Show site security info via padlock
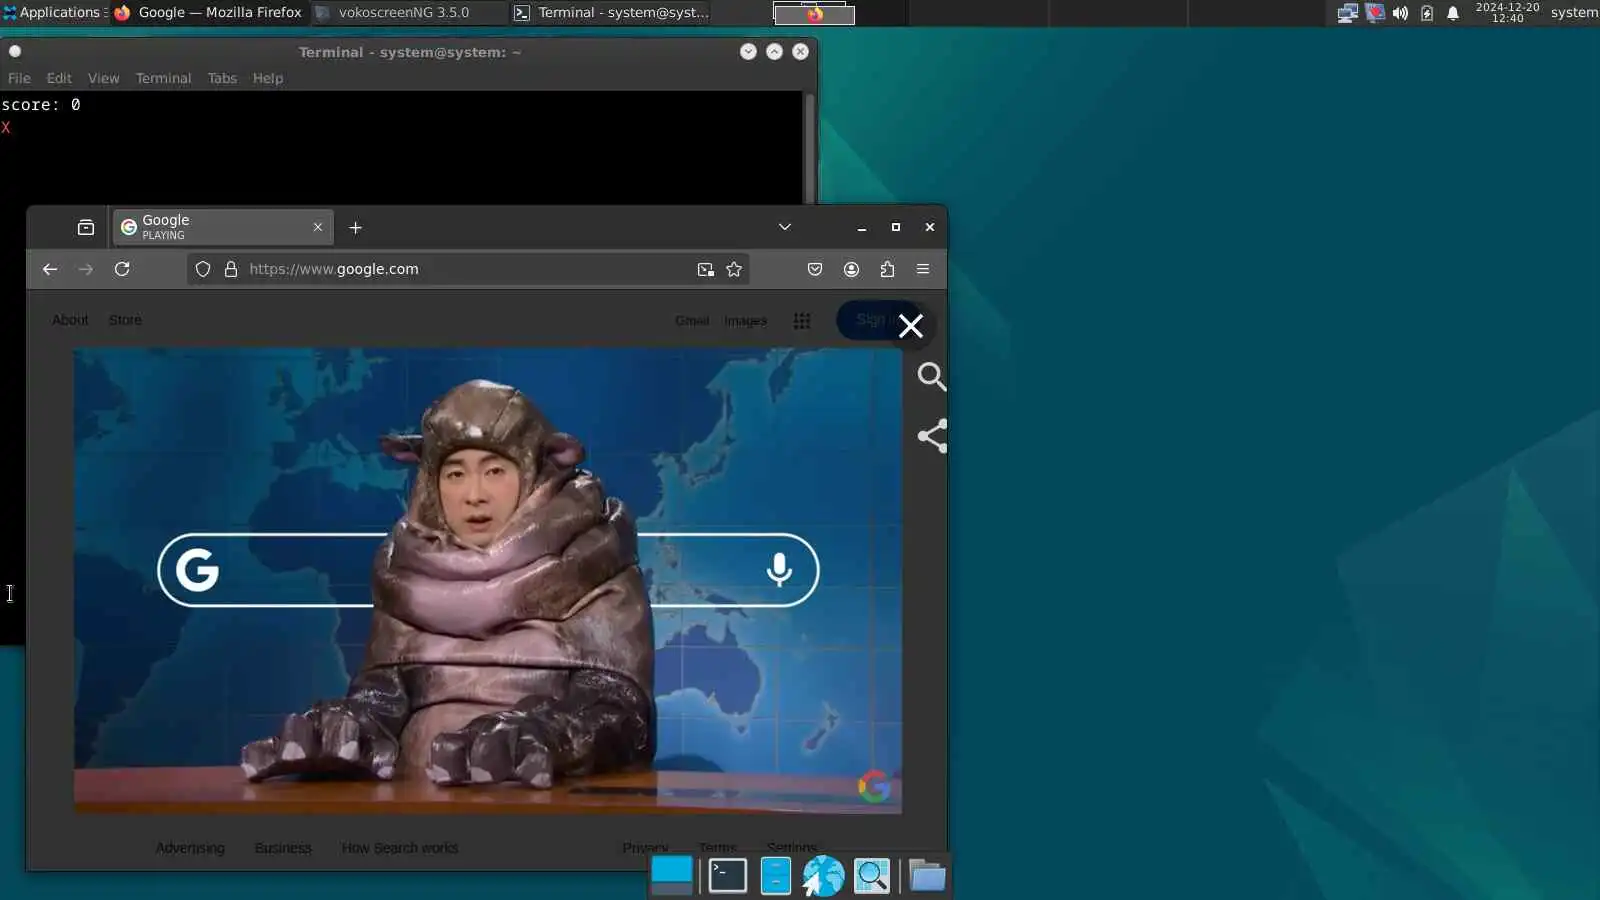The image size is (1600, 900). [231, 269]
